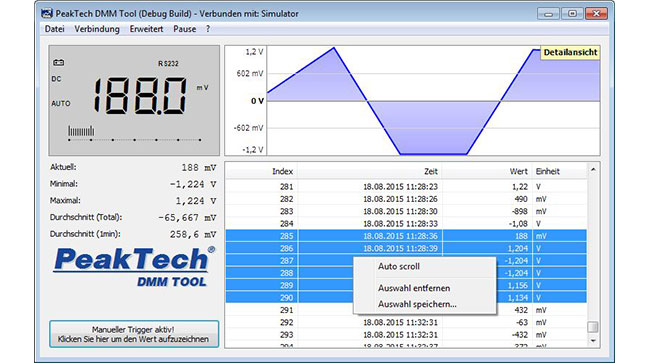The width and height of the screenshot is (650, 363).
Task: Select highlighted row with index 286
Action: (x=406, y=249)
